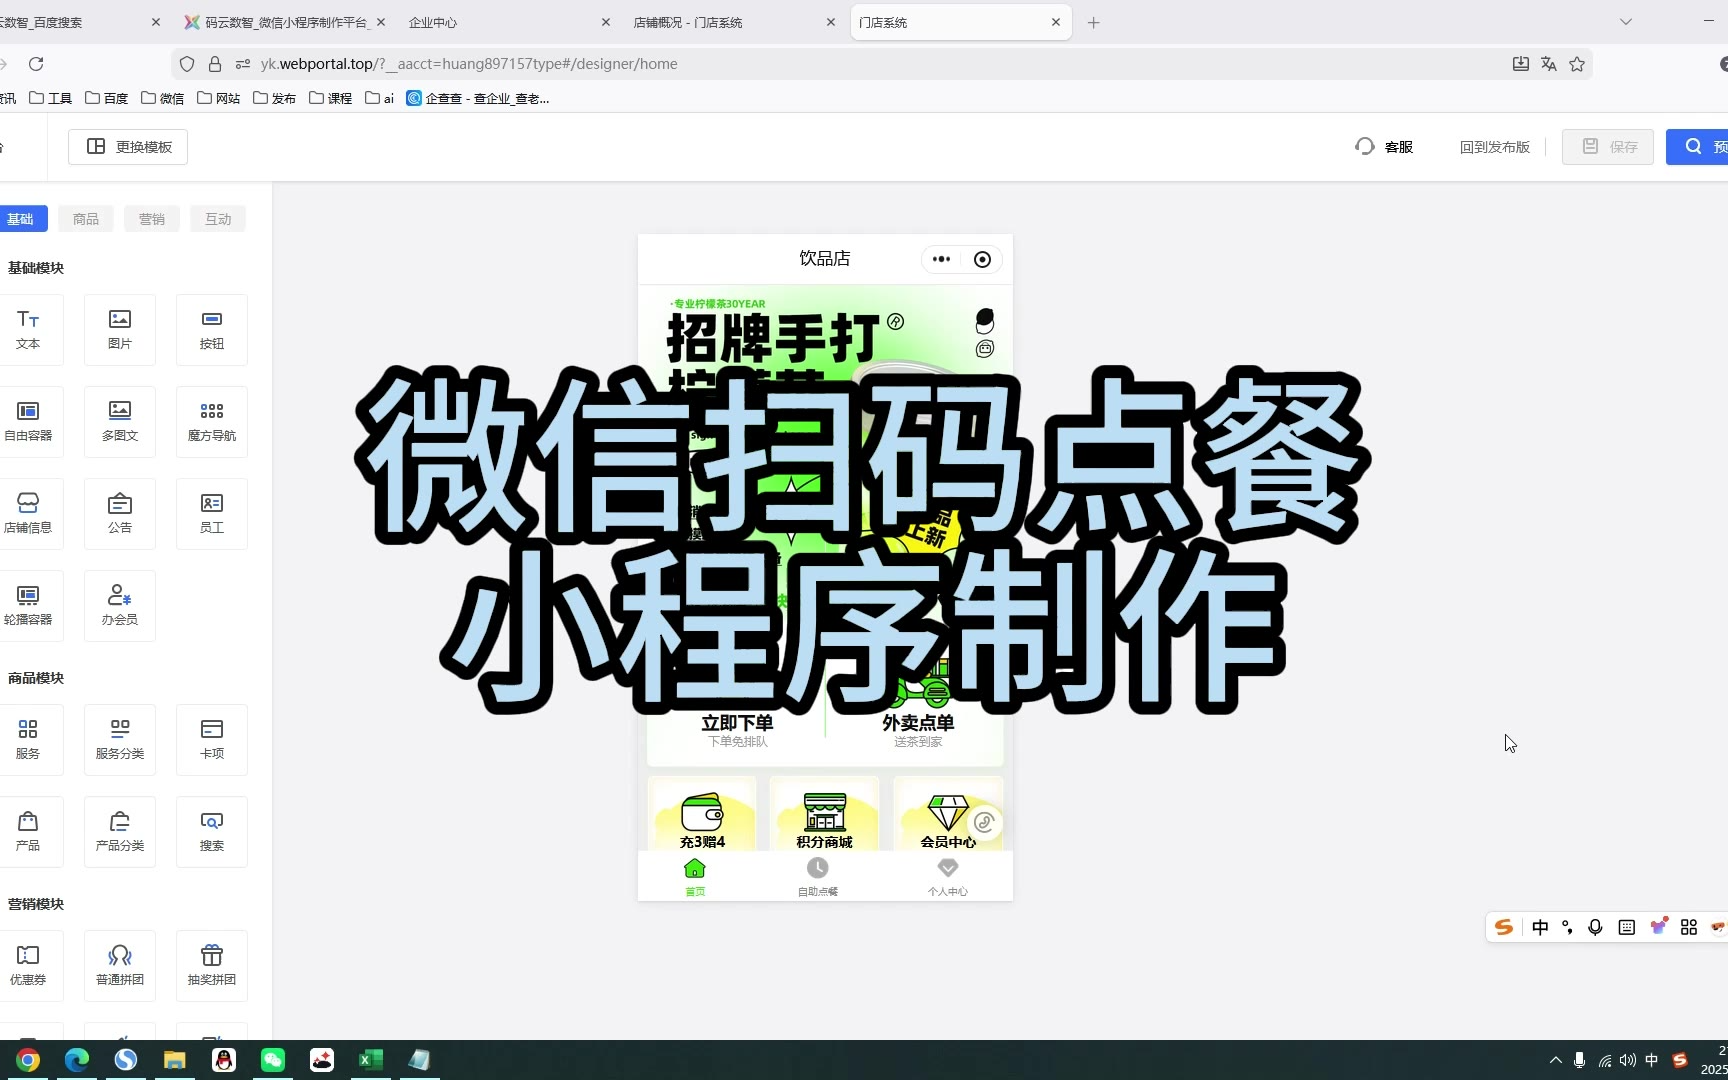Insert the 办会员 membership module
1728x1080 pixels.
pyautogui.click(x=120, y=605)
